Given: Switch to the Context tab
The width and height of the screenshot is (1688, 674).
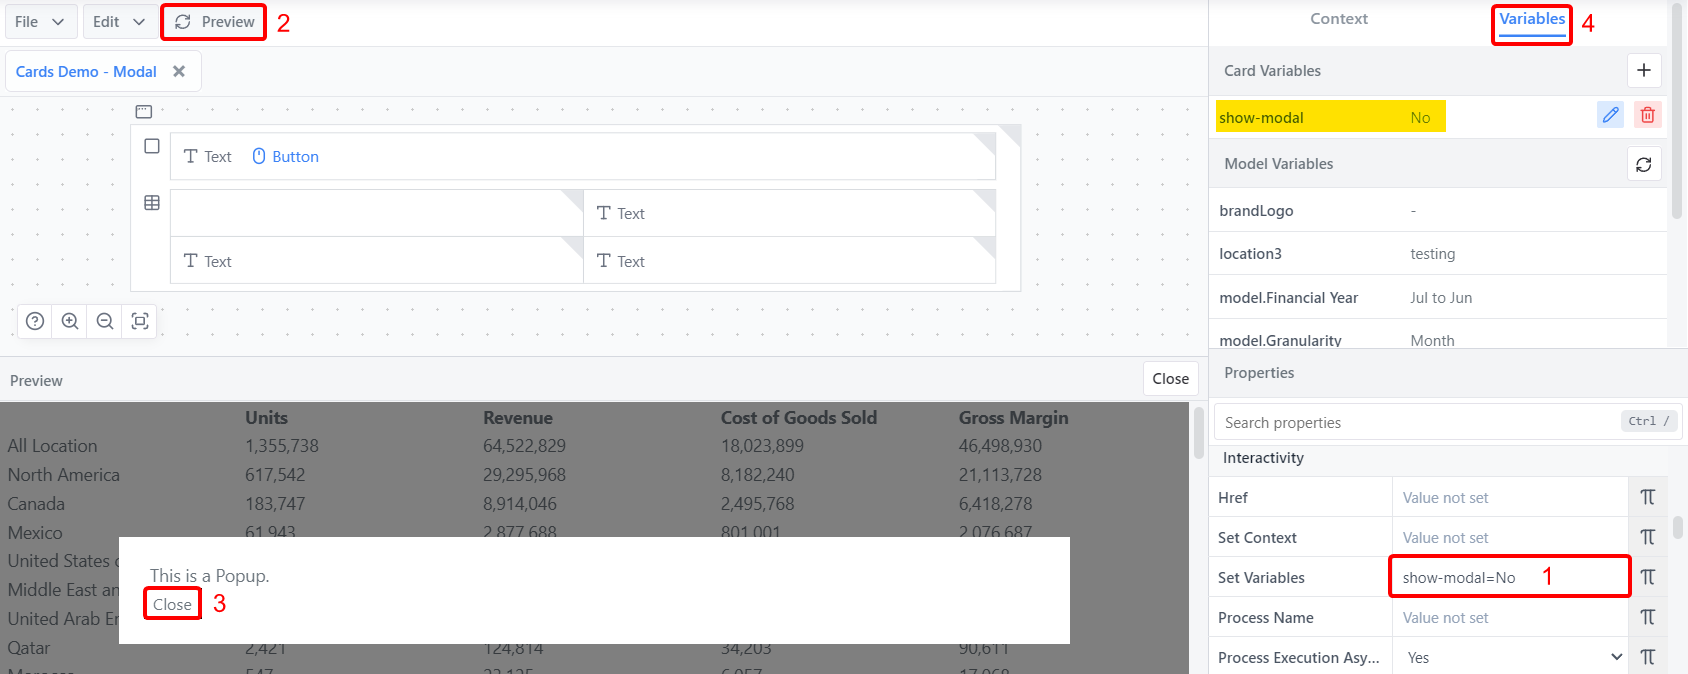Looking at the screenshot, I should pos(1339,18).
